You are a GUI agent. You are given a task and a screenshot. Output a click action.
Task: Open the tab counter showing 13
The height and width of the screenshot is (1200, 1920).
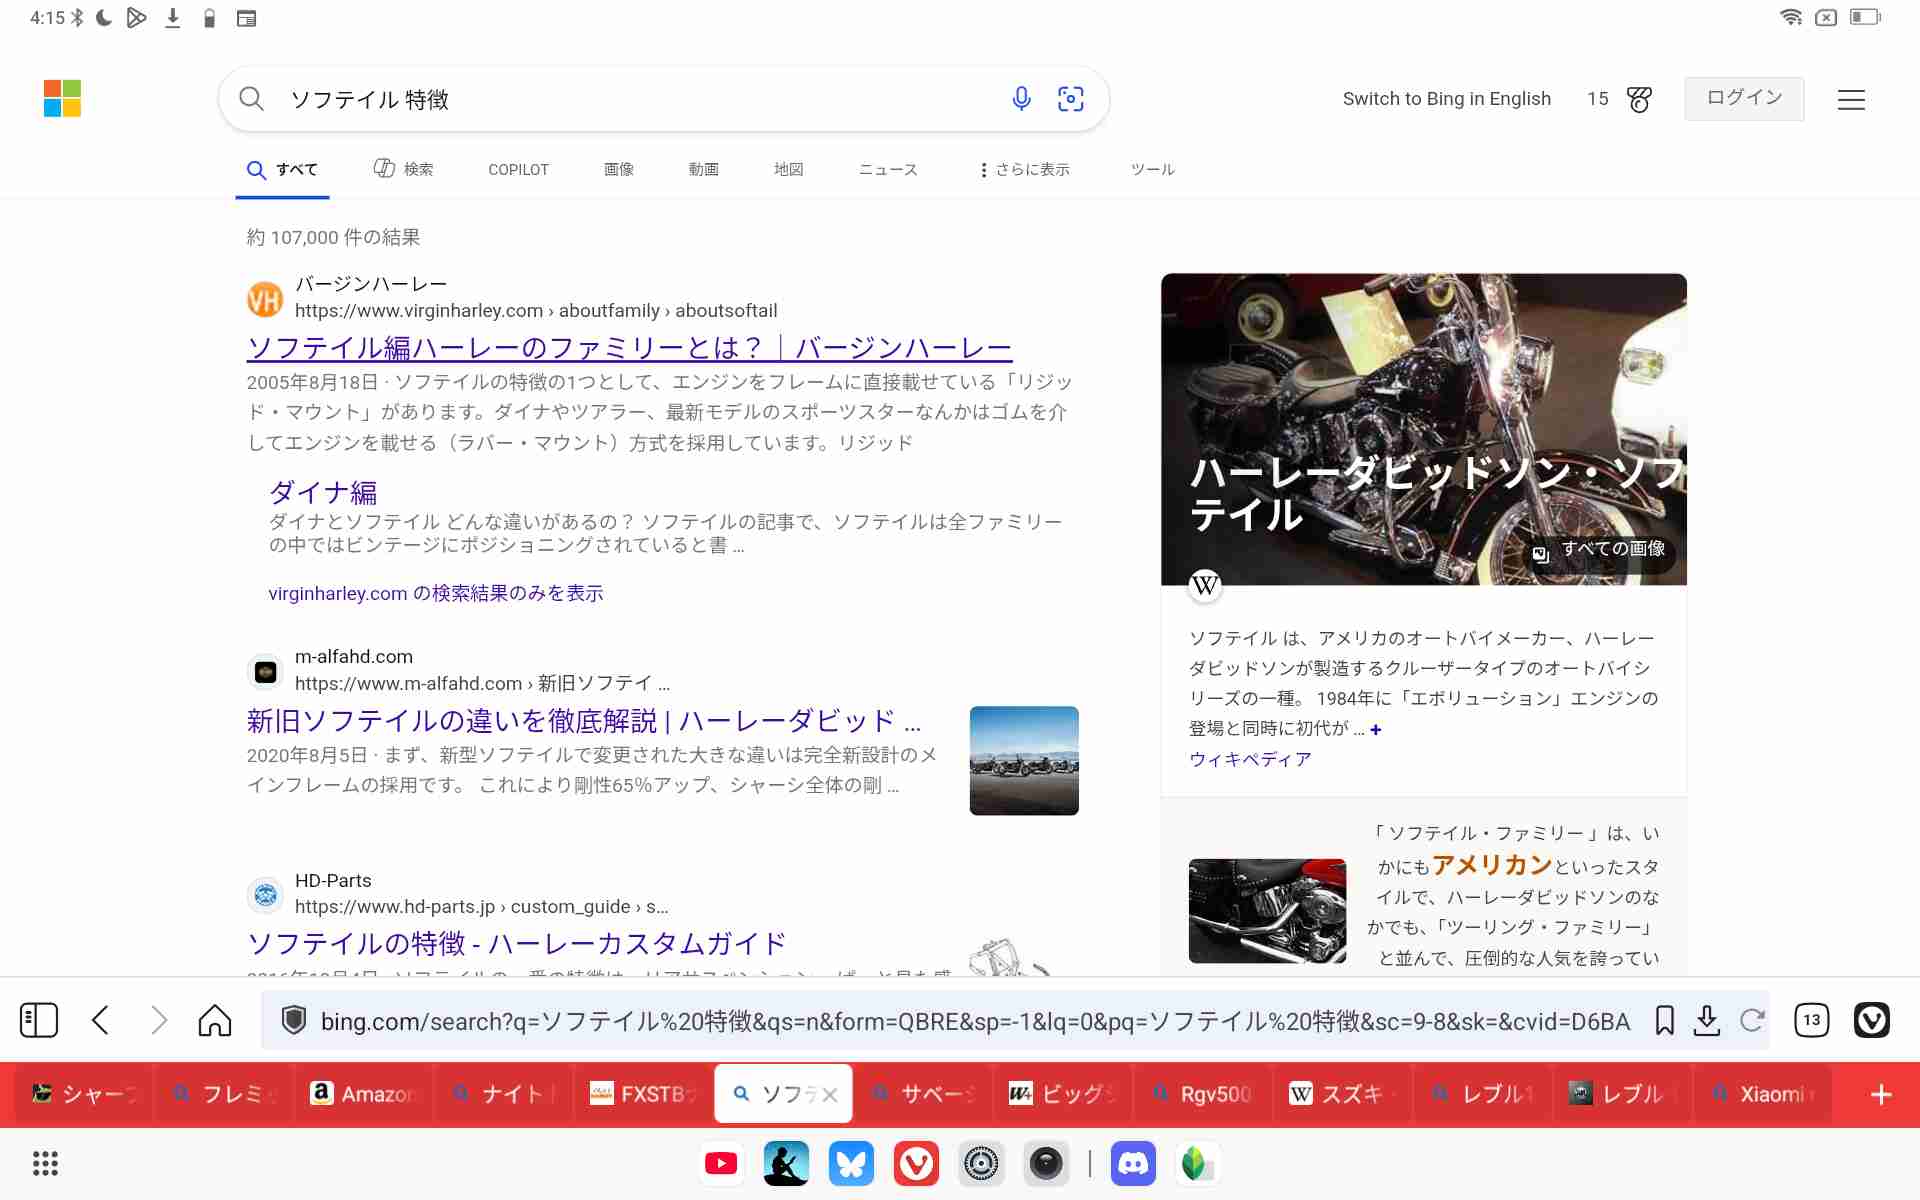[1811, 1020]
